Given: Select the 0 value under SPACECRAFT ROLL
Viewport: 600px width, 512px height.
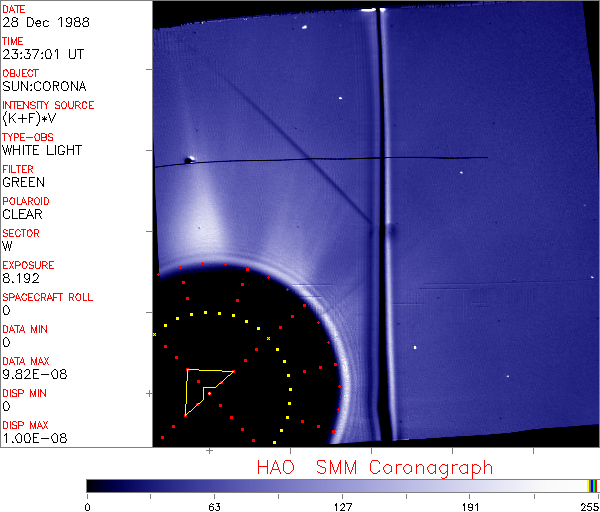Looking at the screenshot, I should tap(6, 310).
